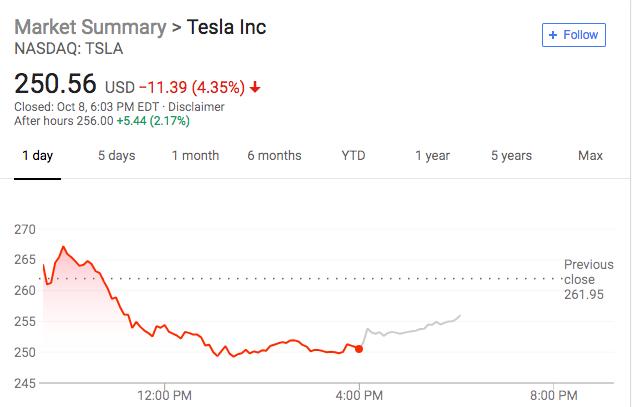Switch to the 5 days tab
This screenshot has width=632, height=407.
coord(116,156)
